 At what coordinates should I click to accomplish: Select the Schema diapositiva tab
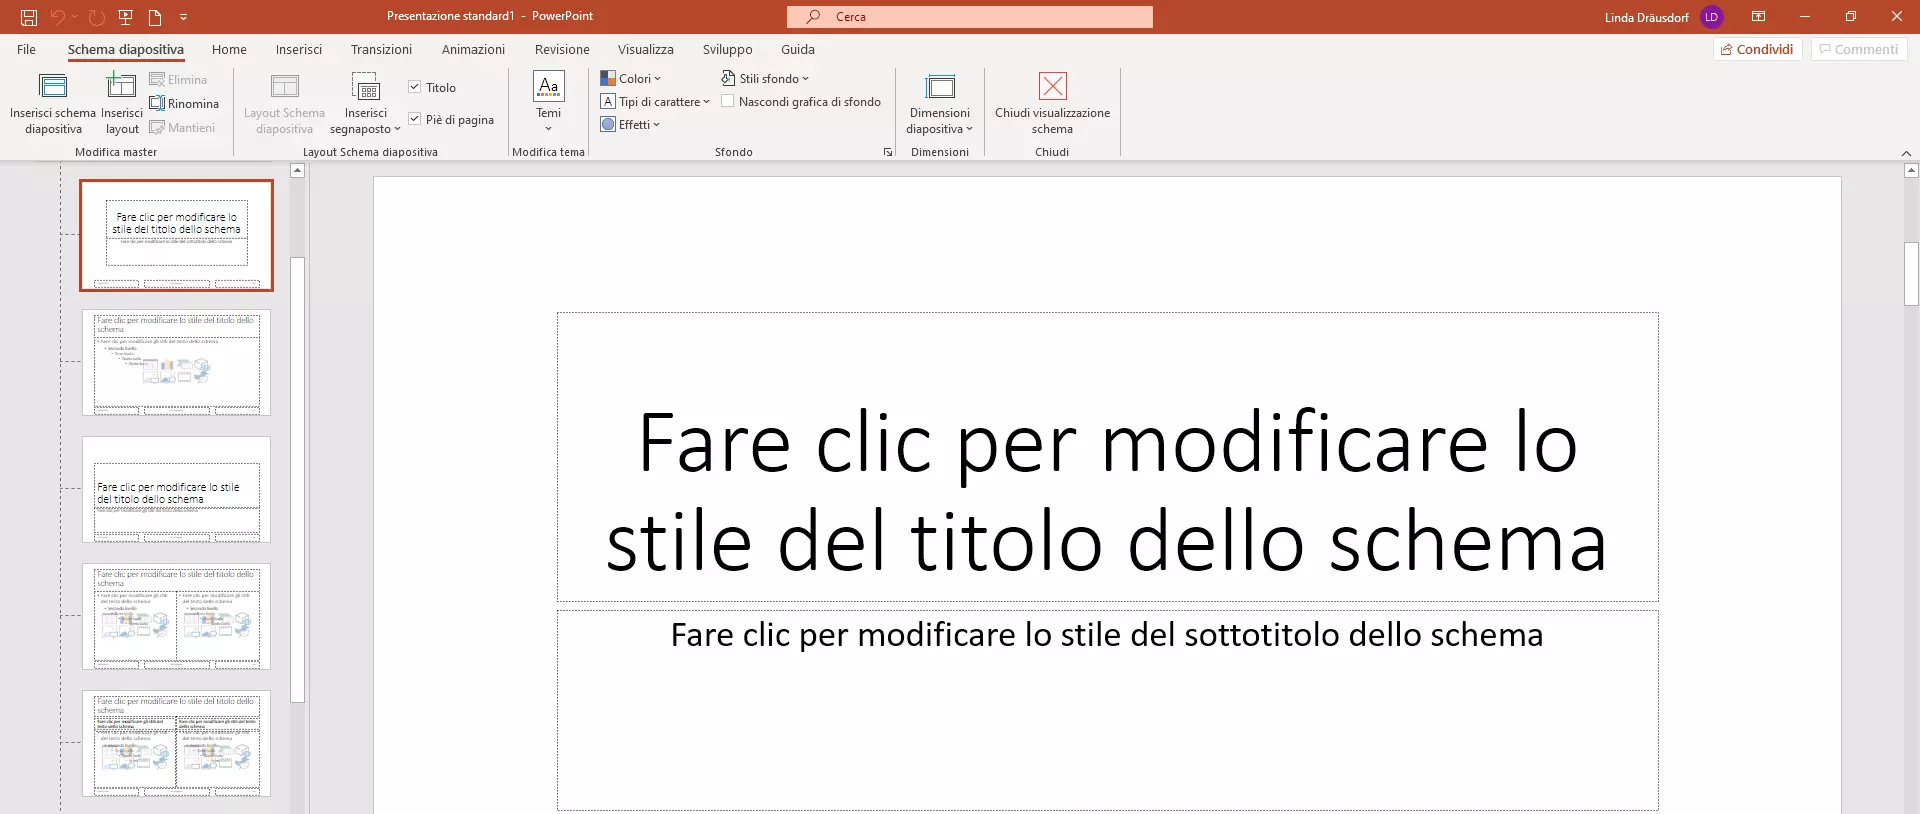click(126, 49)
